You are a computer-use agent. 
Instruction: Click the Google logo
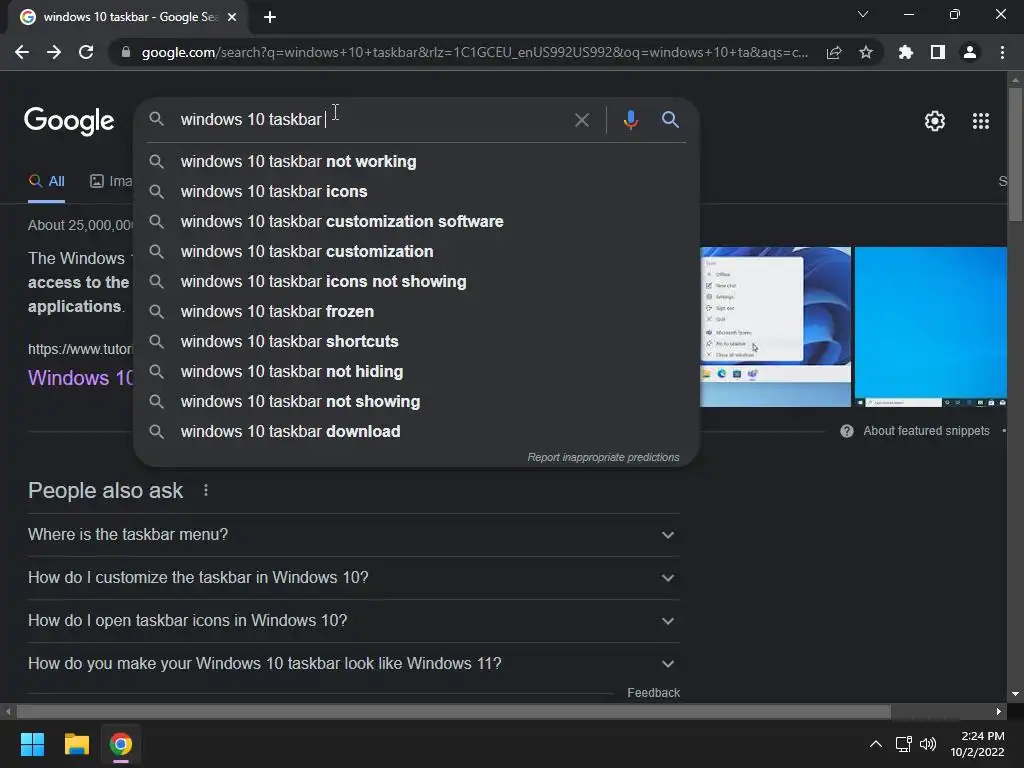(x=69, y=121)
